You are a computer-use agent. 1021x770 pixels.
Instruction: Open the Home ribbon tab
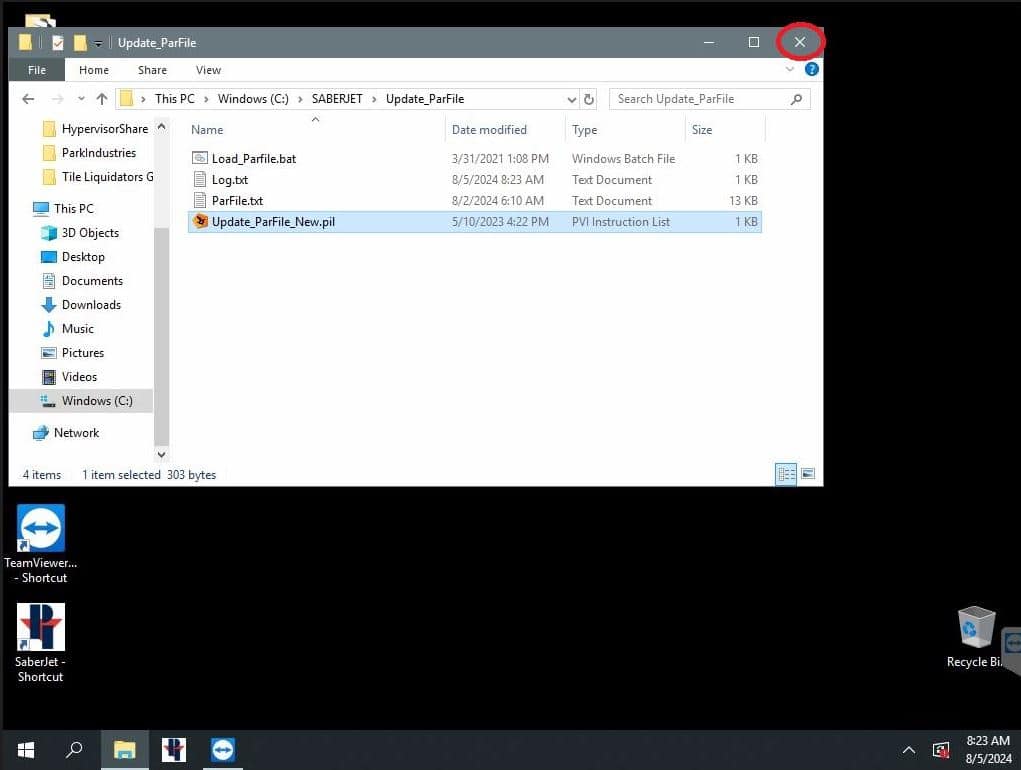(94, 70)
